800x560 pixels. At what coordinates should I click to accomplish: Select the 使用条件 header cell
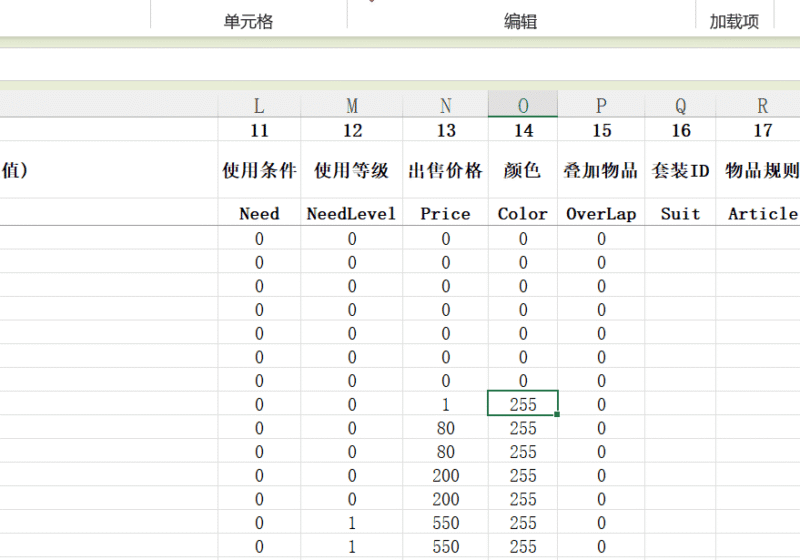tap(259, 170)
